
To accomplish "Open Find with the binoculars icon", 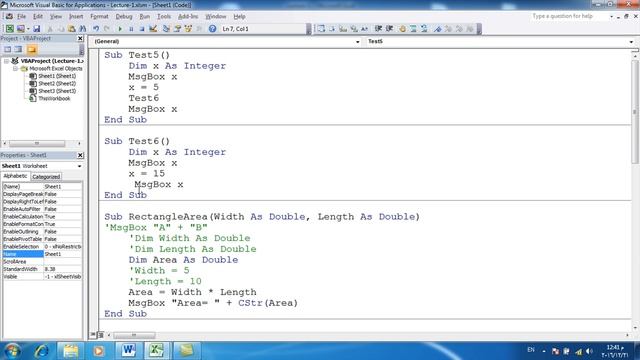I will point(83,29).
